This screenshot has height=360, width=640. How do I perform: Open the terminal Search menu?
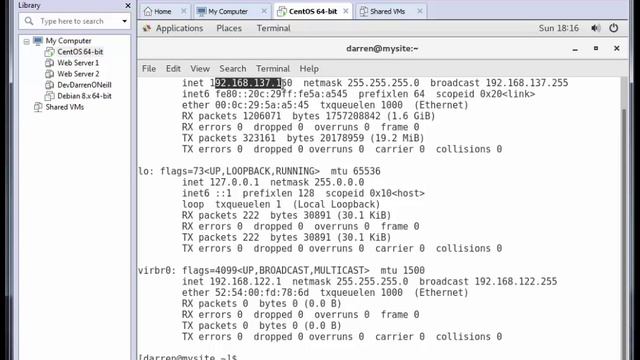pyautogui.click(x=233, y=69)
